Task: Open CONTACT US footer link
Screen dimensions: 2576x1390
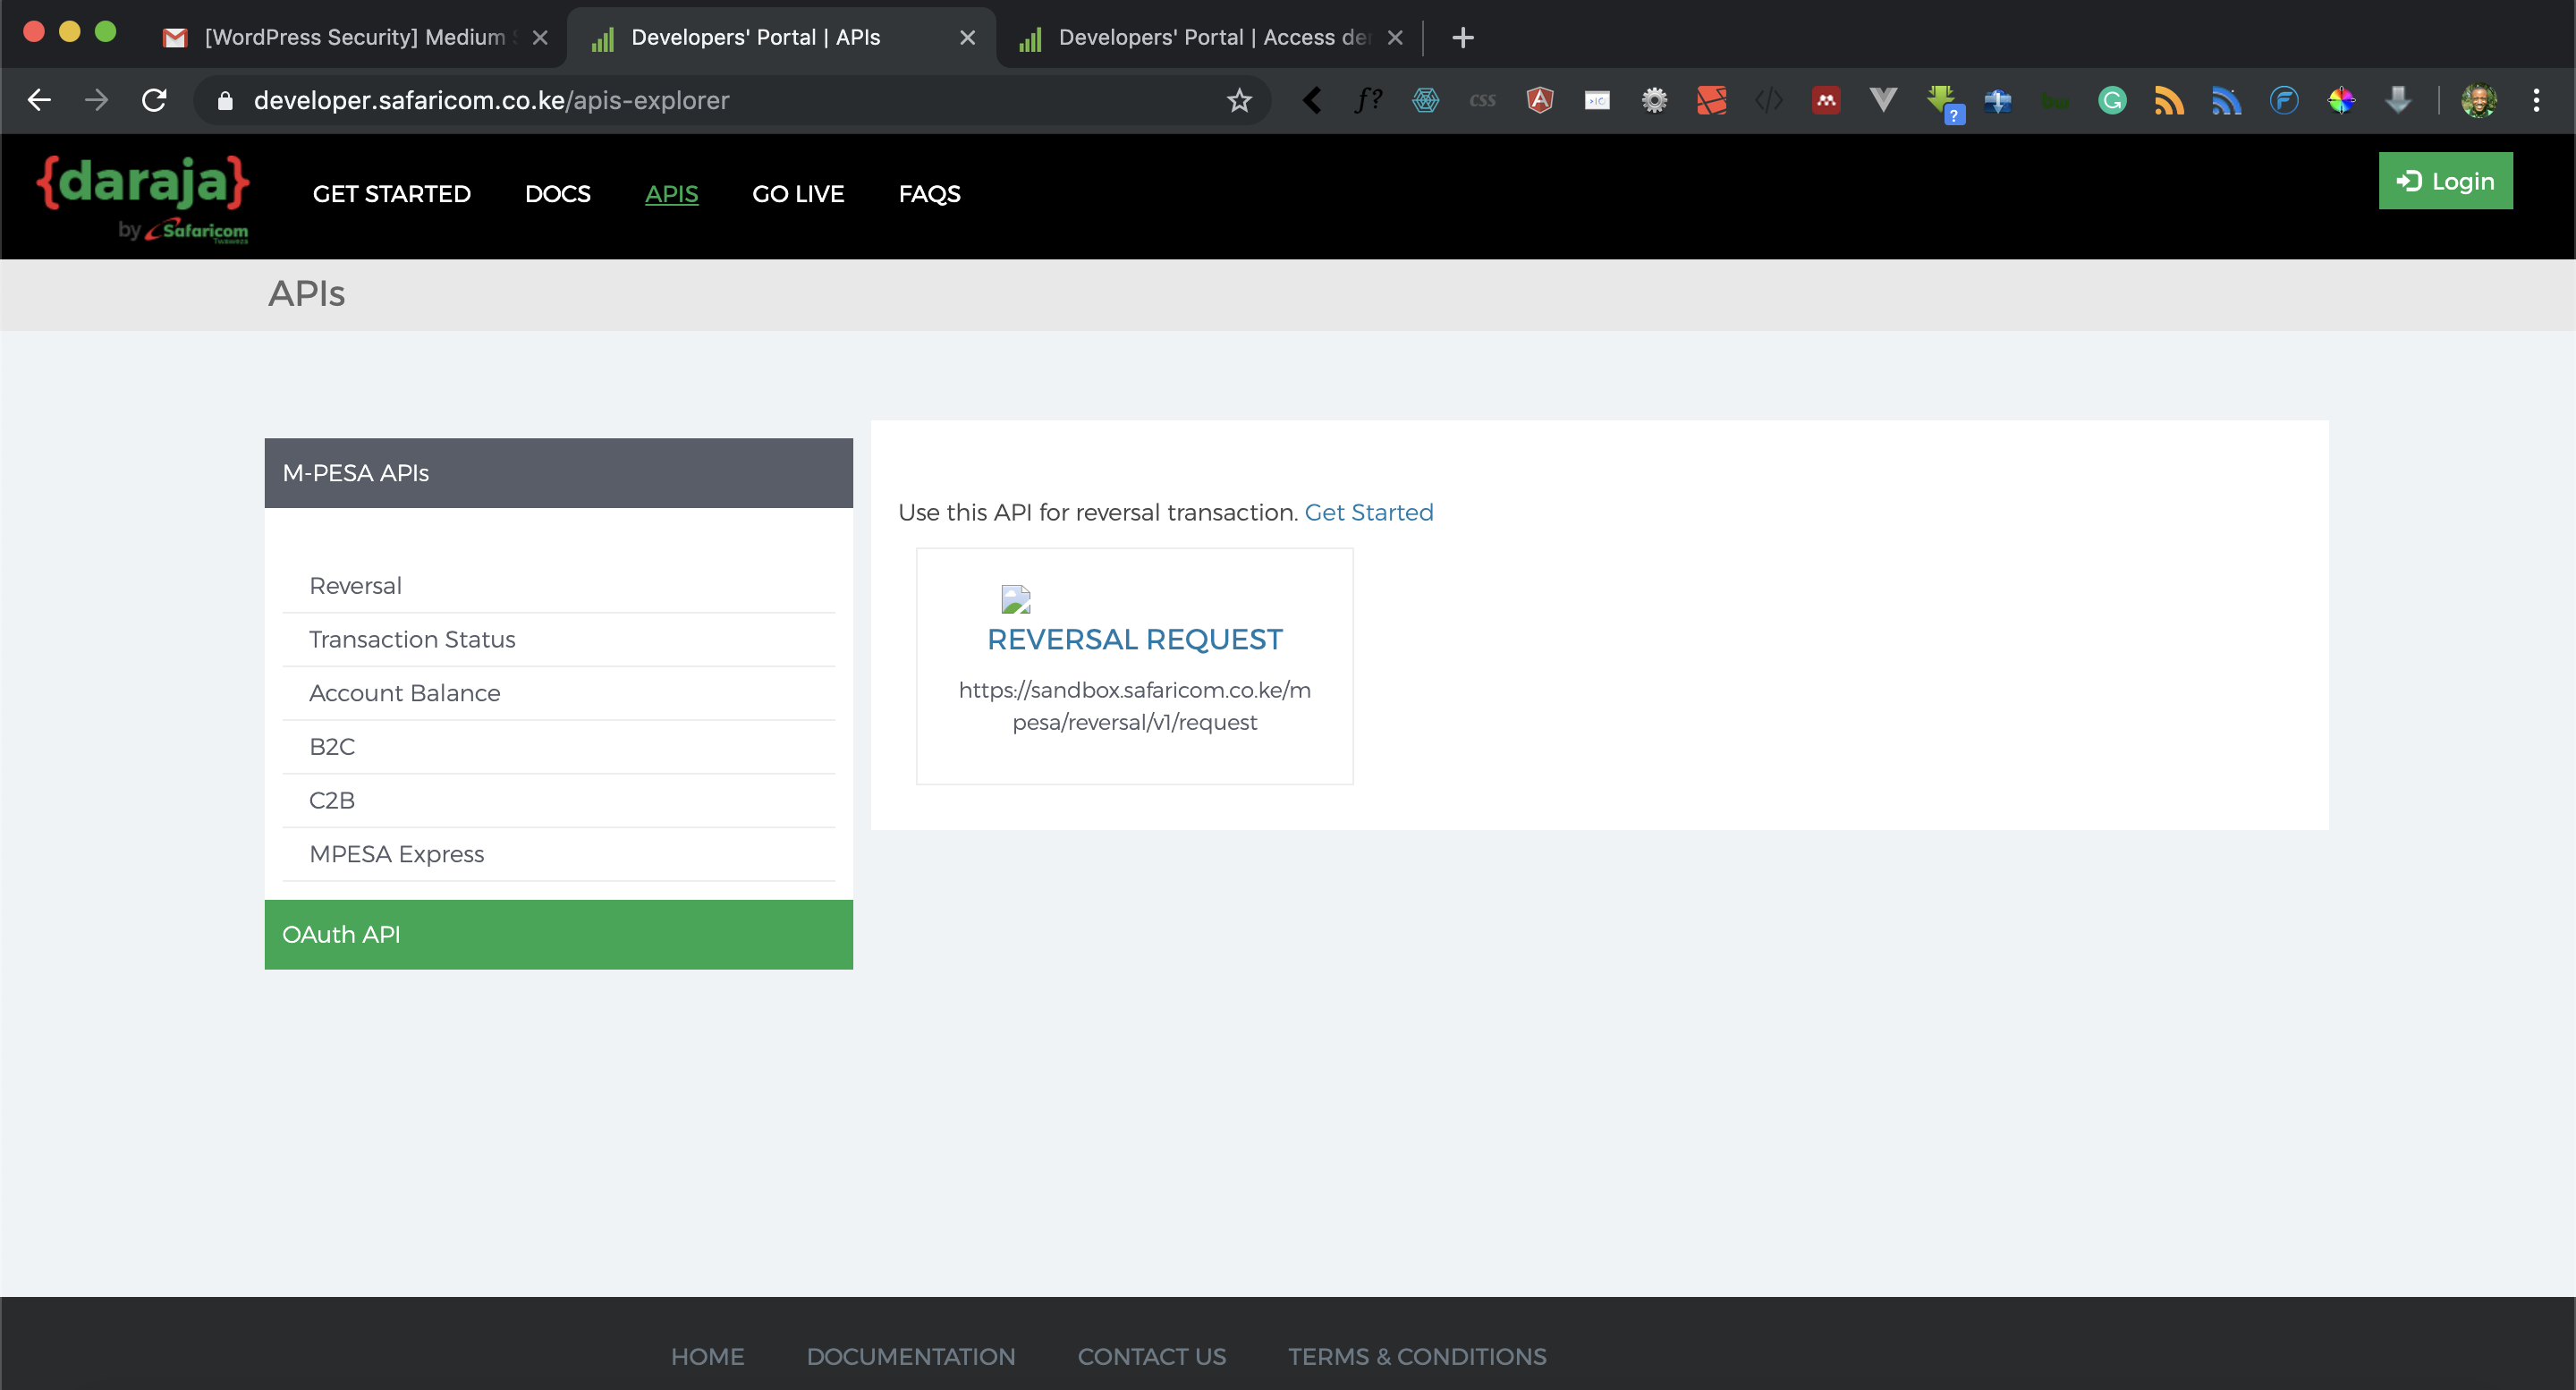Action: pyautogui.click(x=1151, y=1356)
